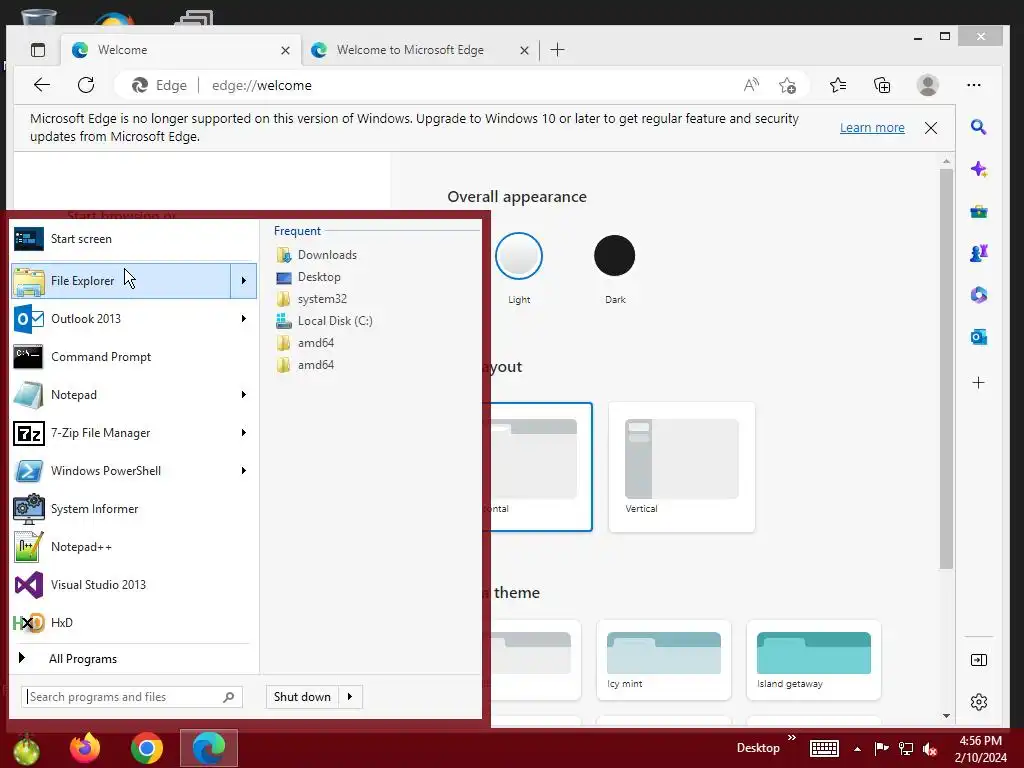Click the plus icon to customize sidebar
This screenshot has width=1024, height=768.
pyautogui.click(x=978, y=383)
